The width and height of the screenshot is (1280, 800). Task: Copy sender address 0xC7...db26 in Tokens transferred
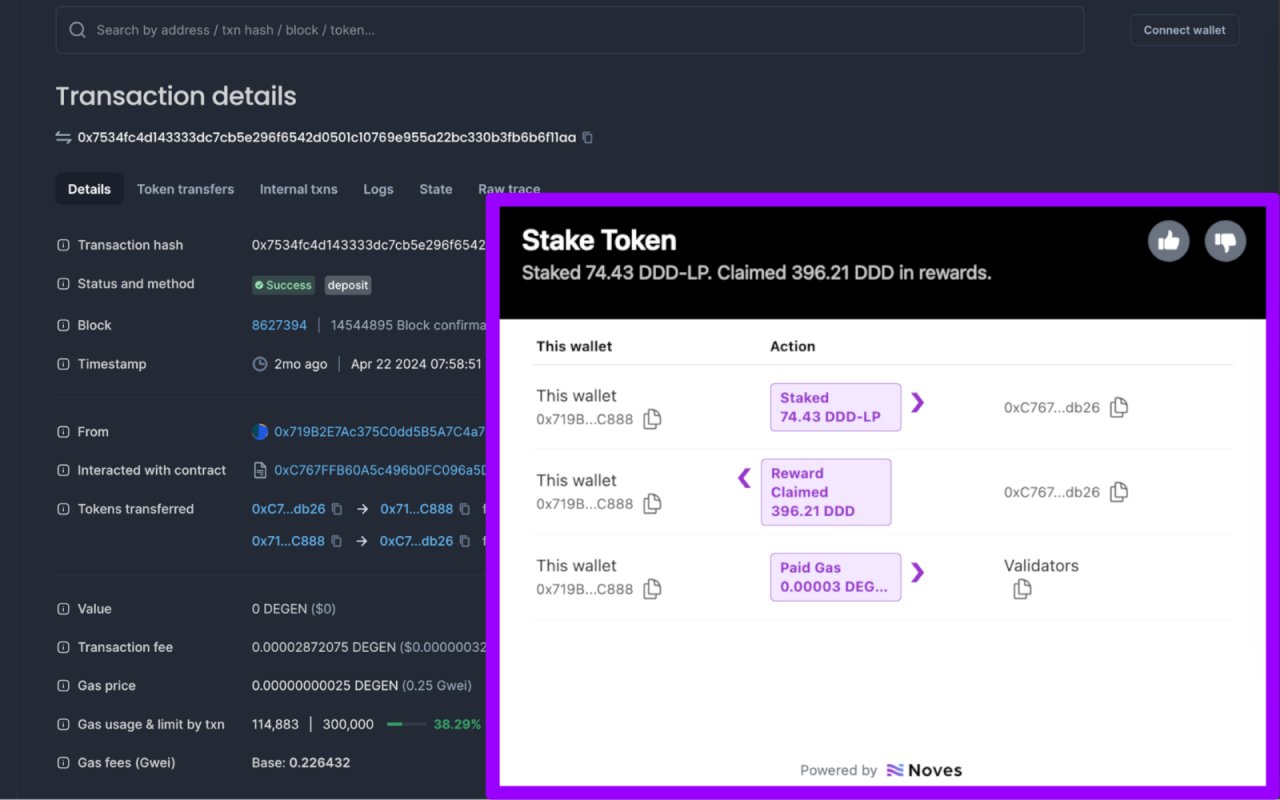coord(337,509)
